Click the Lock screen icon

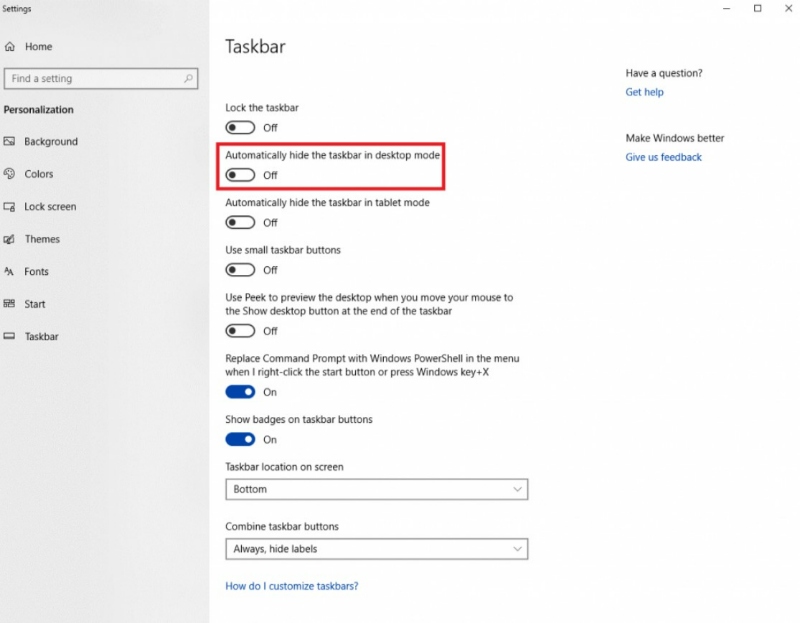9,207
